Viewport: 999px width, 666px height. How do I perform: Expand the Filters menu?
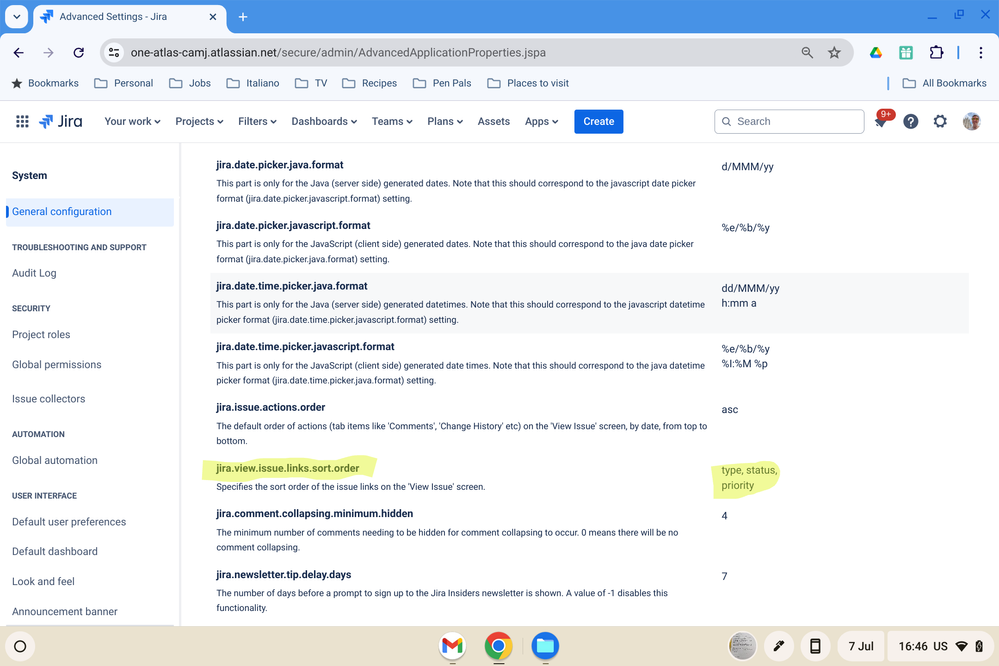(x=257, y=121)
